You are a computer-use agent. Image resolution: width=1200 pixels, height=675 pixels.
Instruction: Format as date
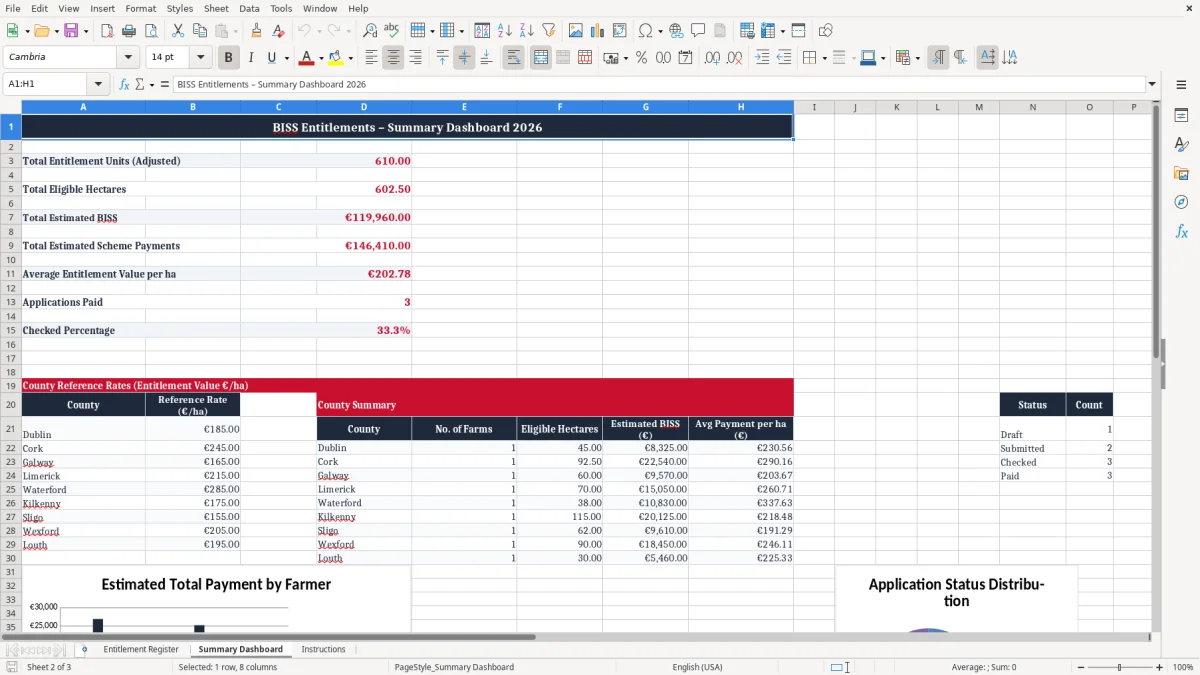point(685,58)
